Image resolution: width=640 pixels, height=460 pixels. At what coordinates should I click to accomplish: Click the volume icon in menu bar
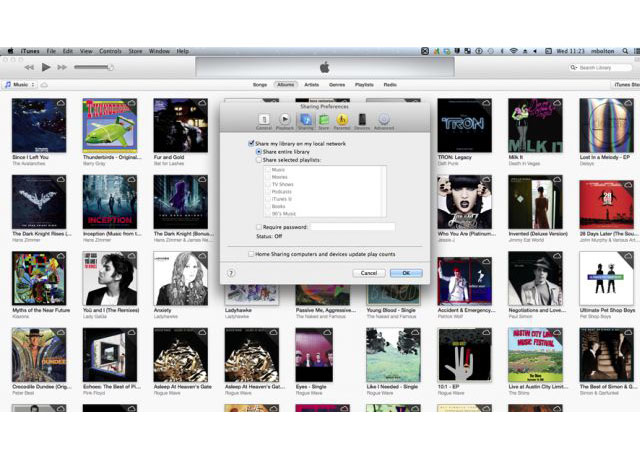535,51
